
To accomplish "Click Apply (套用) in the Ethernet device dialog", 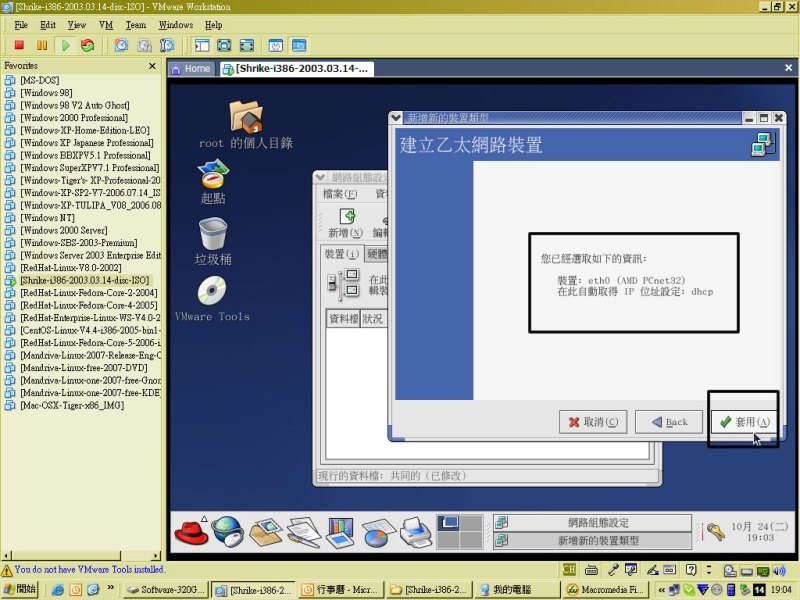I will click(x=744, y=422).
